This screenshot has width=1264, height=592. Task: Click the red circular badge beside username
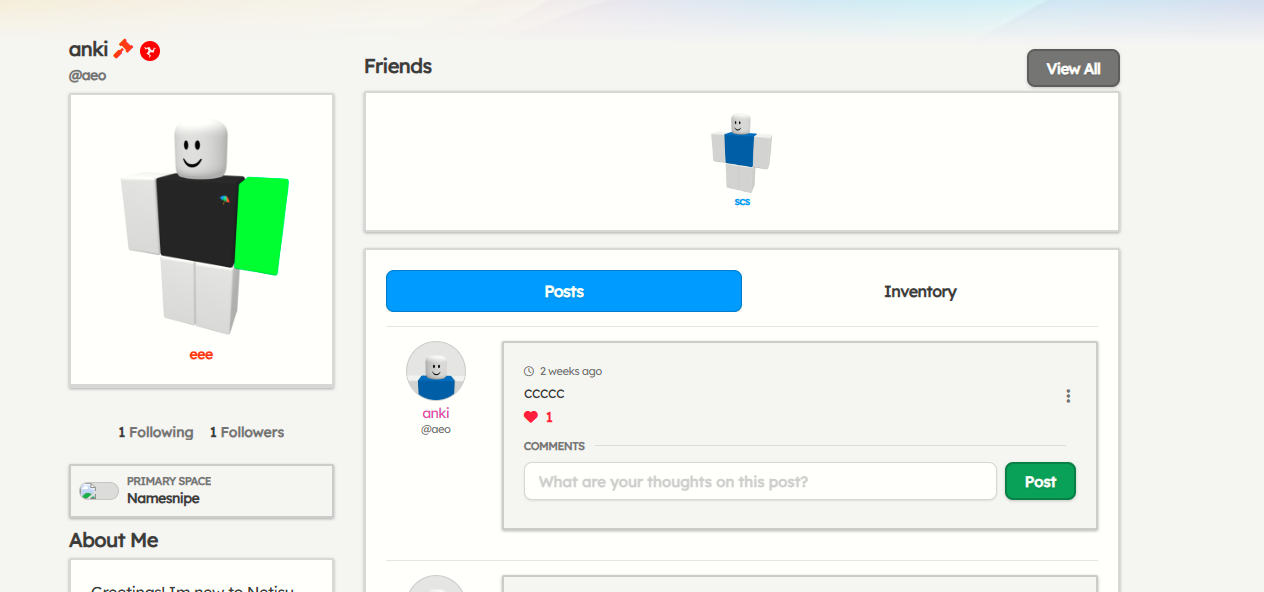[x=150, y=50]
